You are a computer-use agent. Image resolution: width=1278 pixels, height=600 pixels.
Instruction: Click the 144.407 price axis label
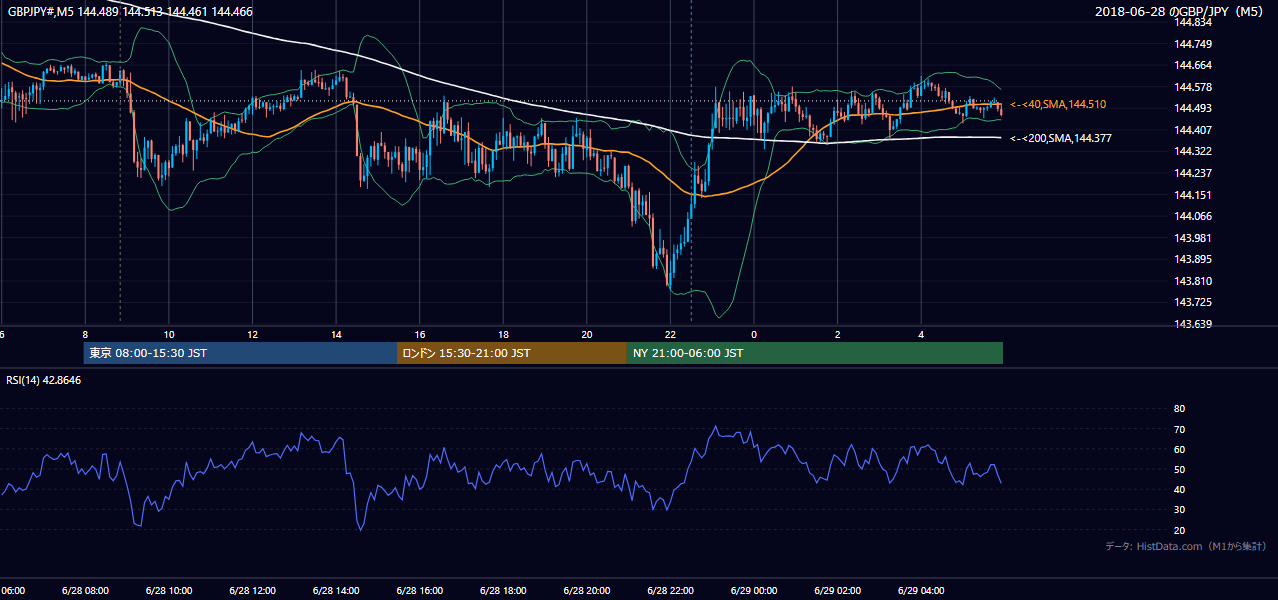coord(1192,130)
